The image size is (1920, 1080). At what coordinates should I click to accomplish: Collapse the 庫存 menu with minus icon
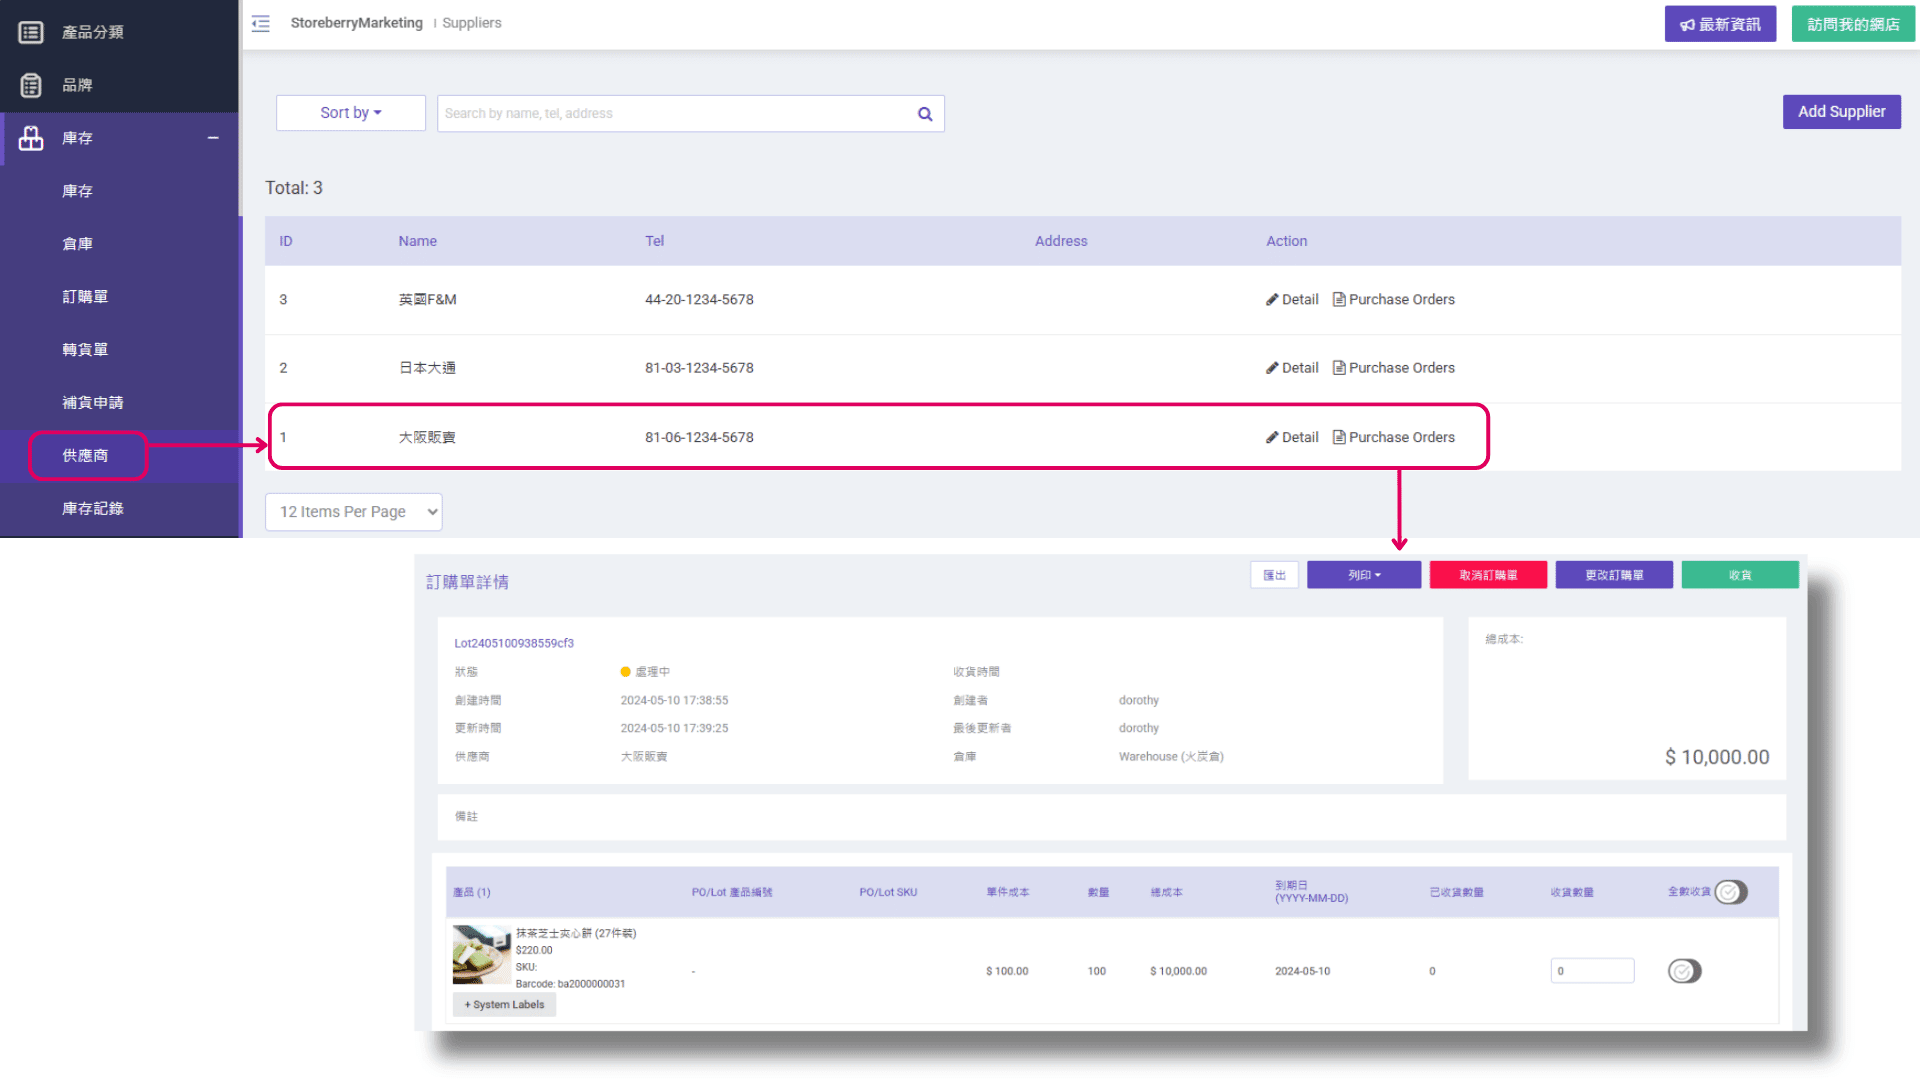(x=213, y=138)
